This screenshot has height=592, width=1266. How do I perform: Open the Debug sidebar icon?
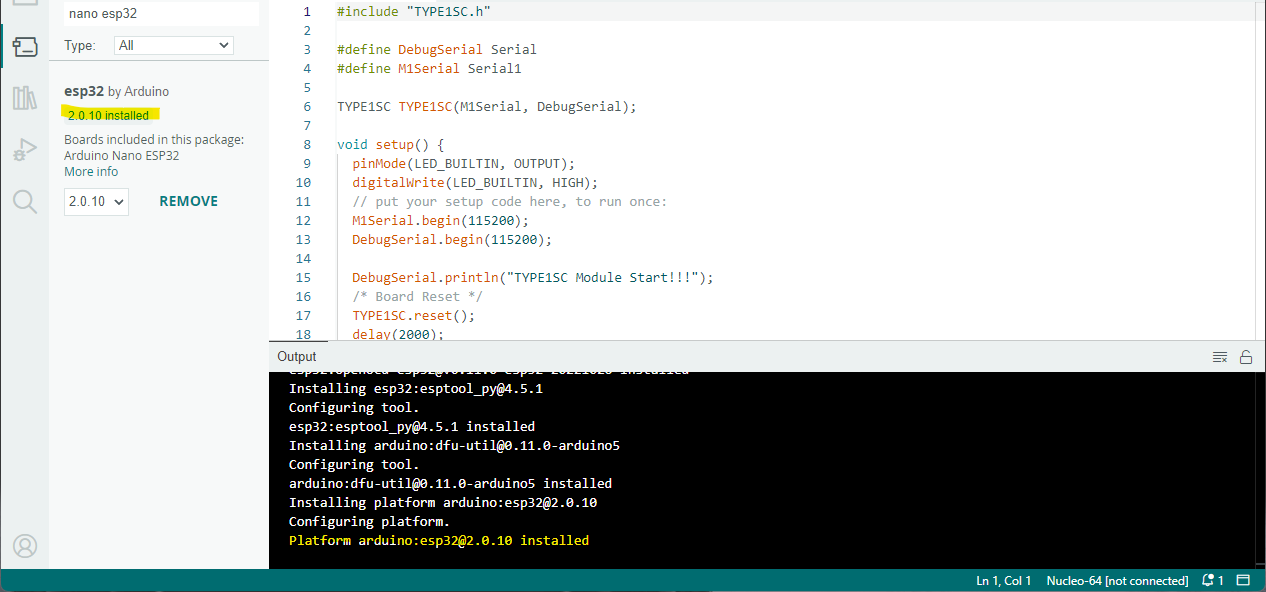tap(24, 150)
